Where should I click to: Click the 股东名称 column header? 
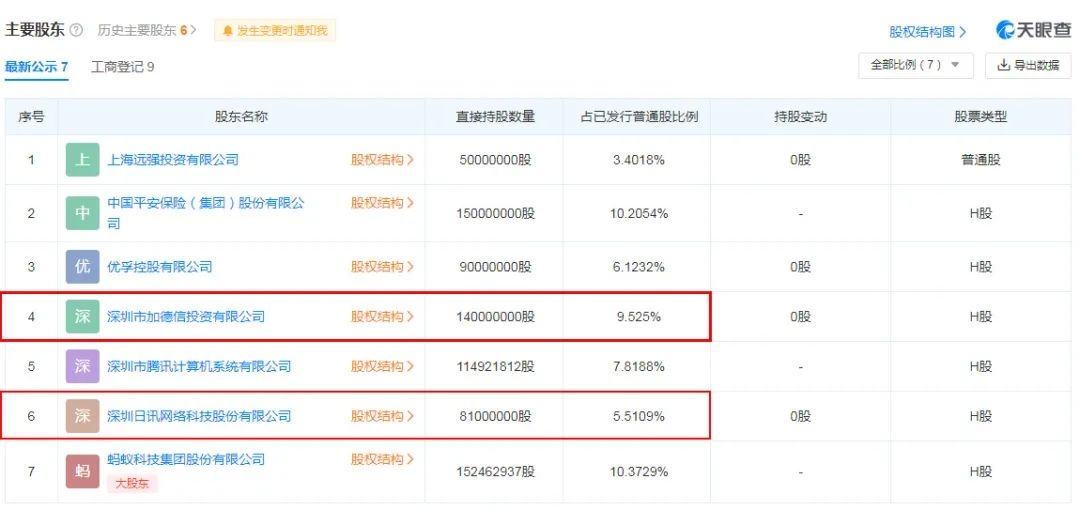pyautogui.click(x=241, y=116)
